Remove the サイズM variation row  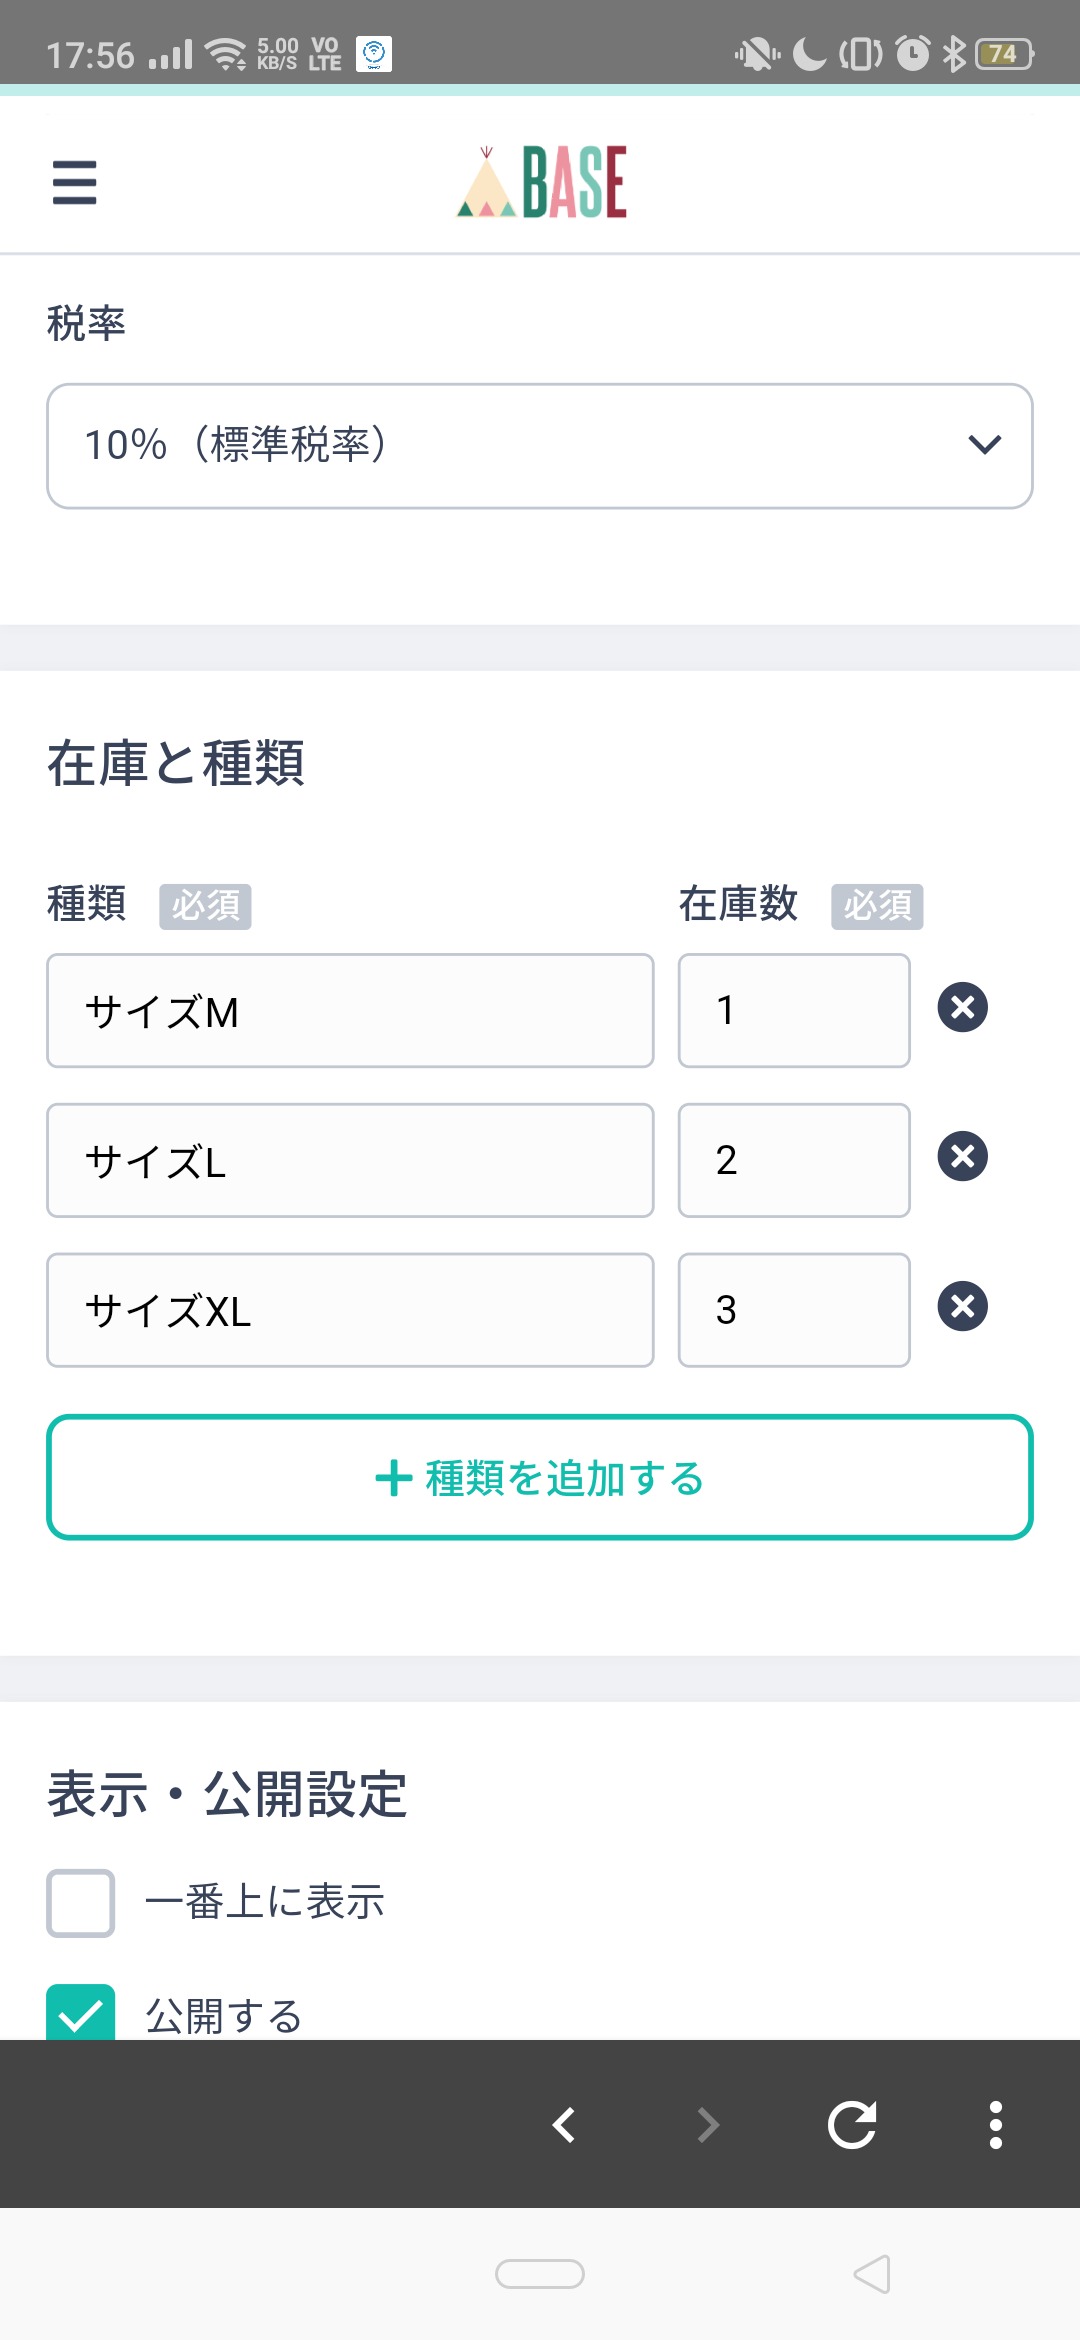point(962,1007)
